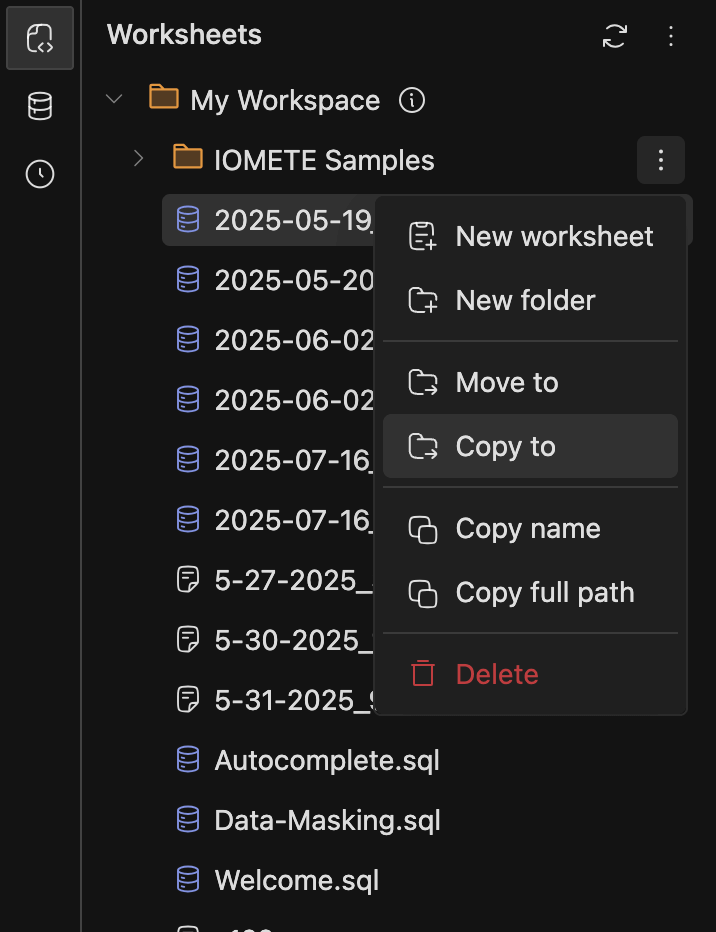Open the Welcome.sql worksheet
This screenshot has width=716, height=932.
(x=297, y=880)
